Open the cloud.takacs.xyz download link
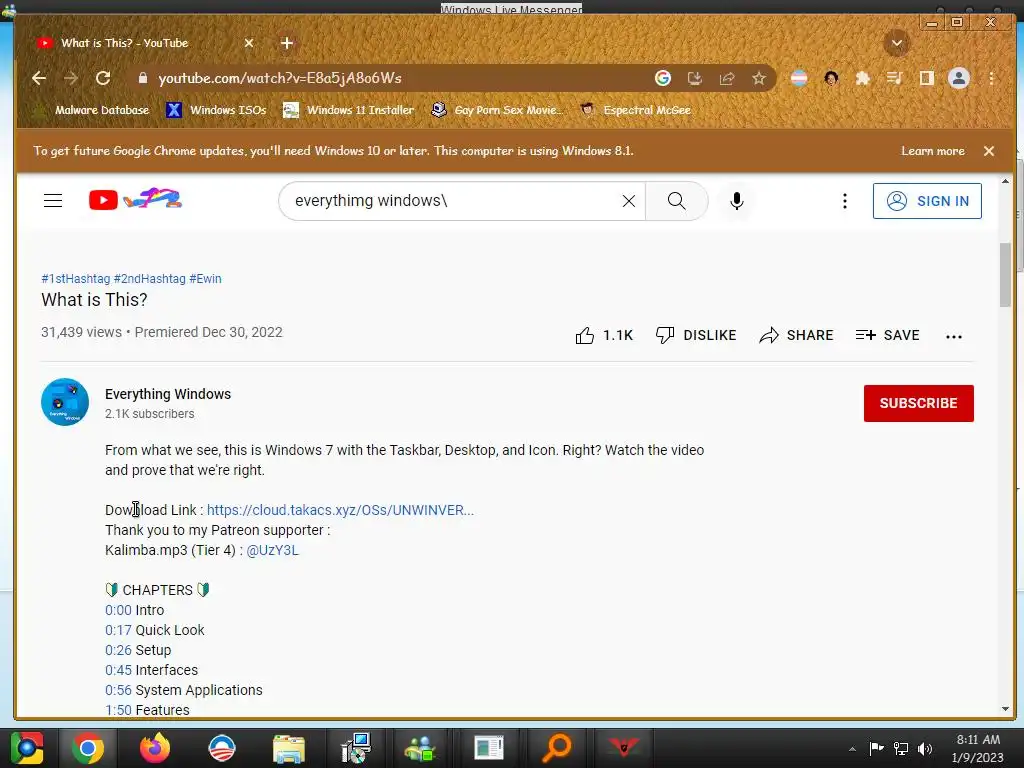The height and width of the screenshot is (768, 1024). tap(340, 510)
